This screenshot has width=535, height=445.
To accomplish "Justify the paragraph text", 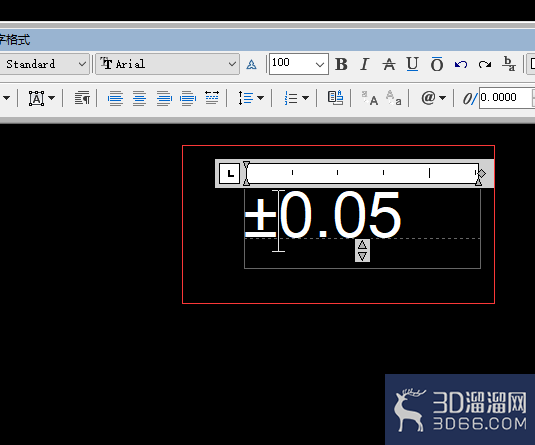I will pyautogui.click(x=188, y=98).
